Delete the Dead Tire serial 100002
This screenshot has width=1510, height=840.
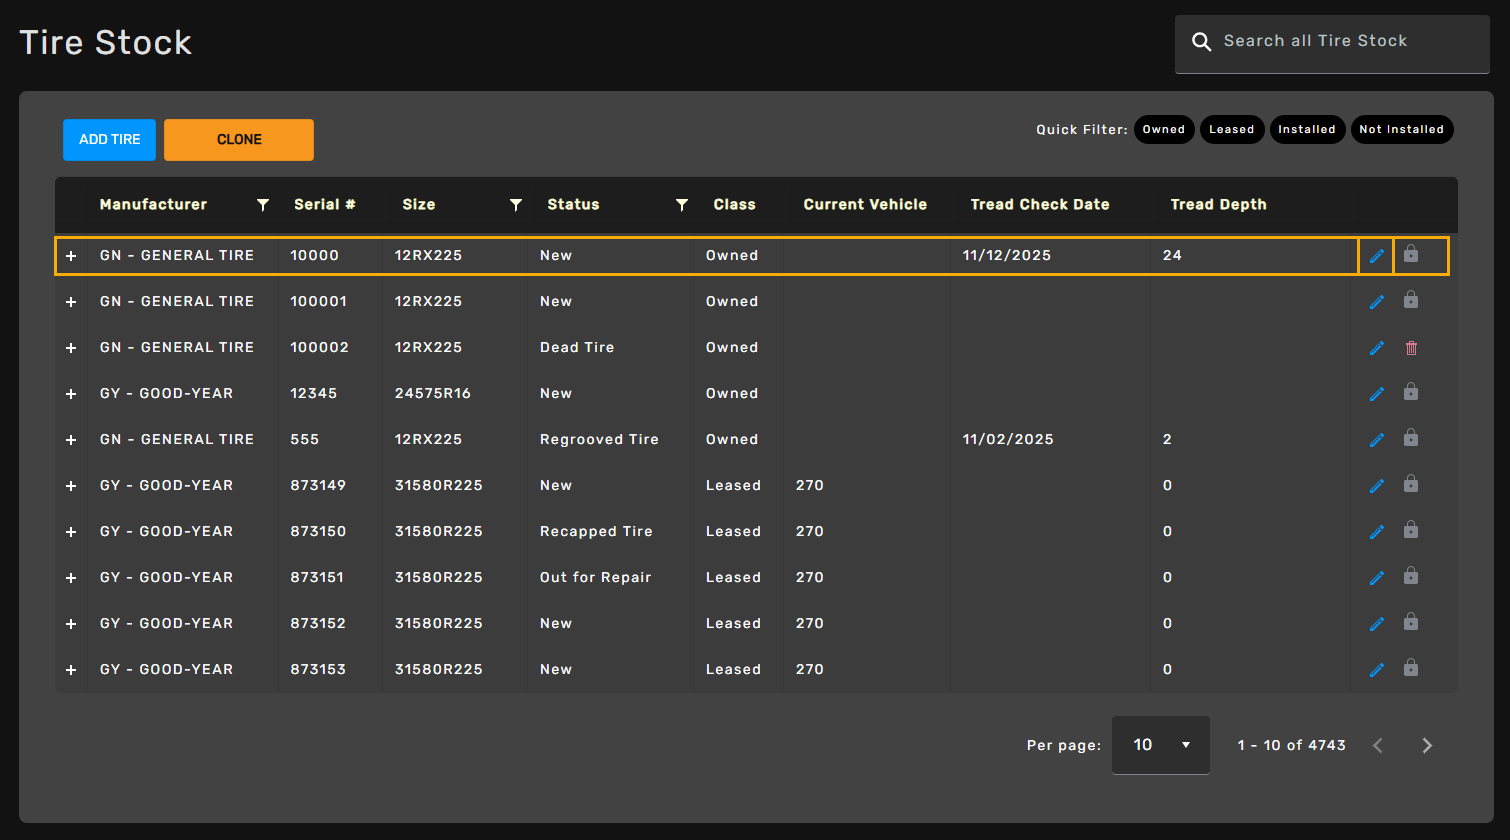click(x=1411, y=348)
